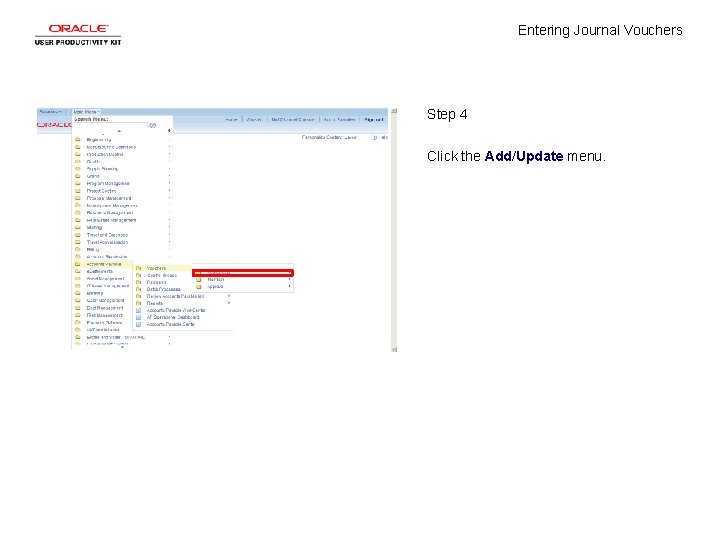Image resolution: width=720 pixels, height=540 pixels.
Task: Click the Quality folder icon
Action: (x=78, y=162)
